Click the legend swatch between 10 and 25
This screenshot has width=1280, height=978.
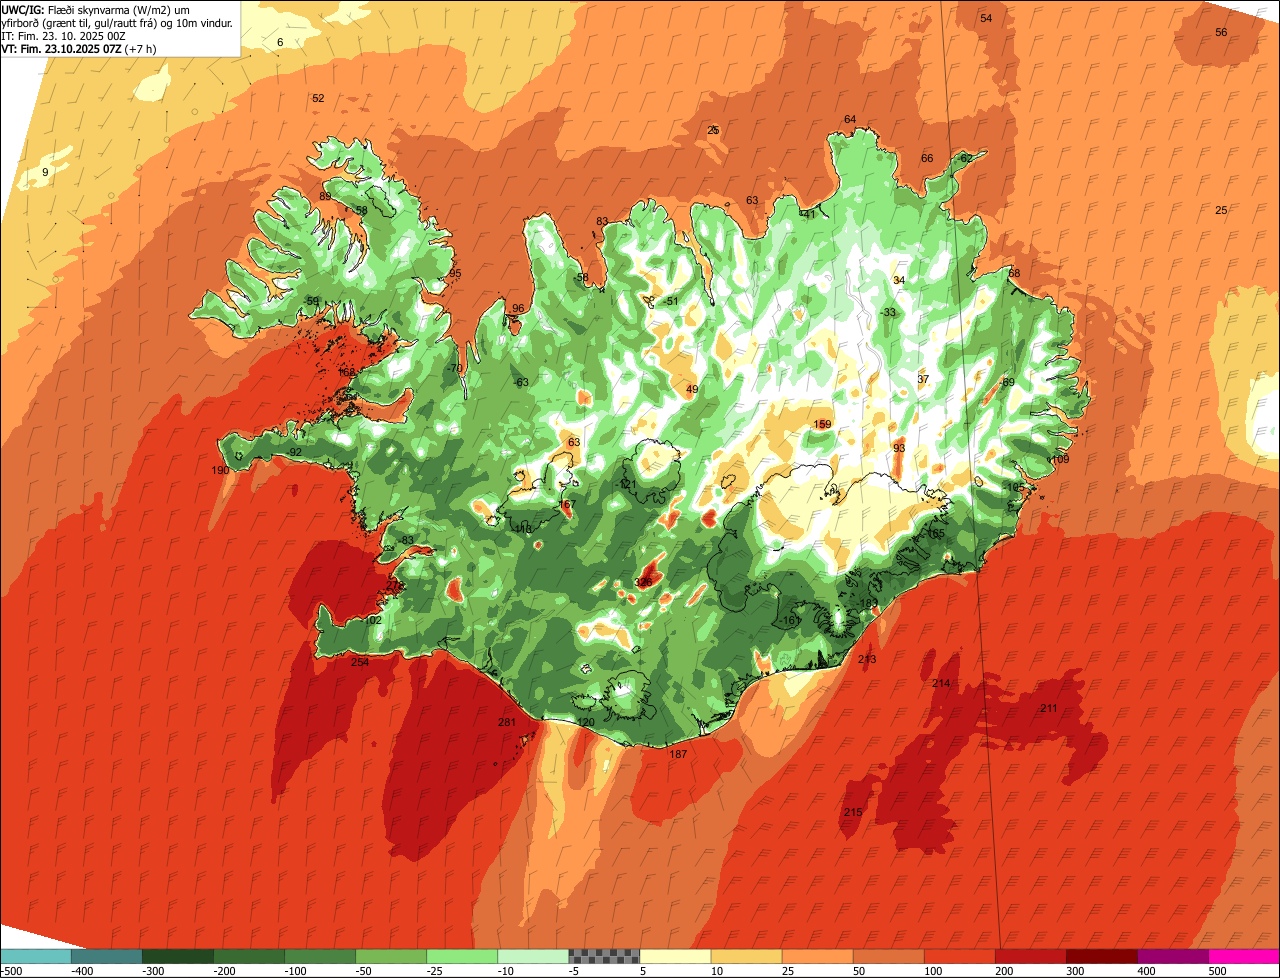point(746,956)
